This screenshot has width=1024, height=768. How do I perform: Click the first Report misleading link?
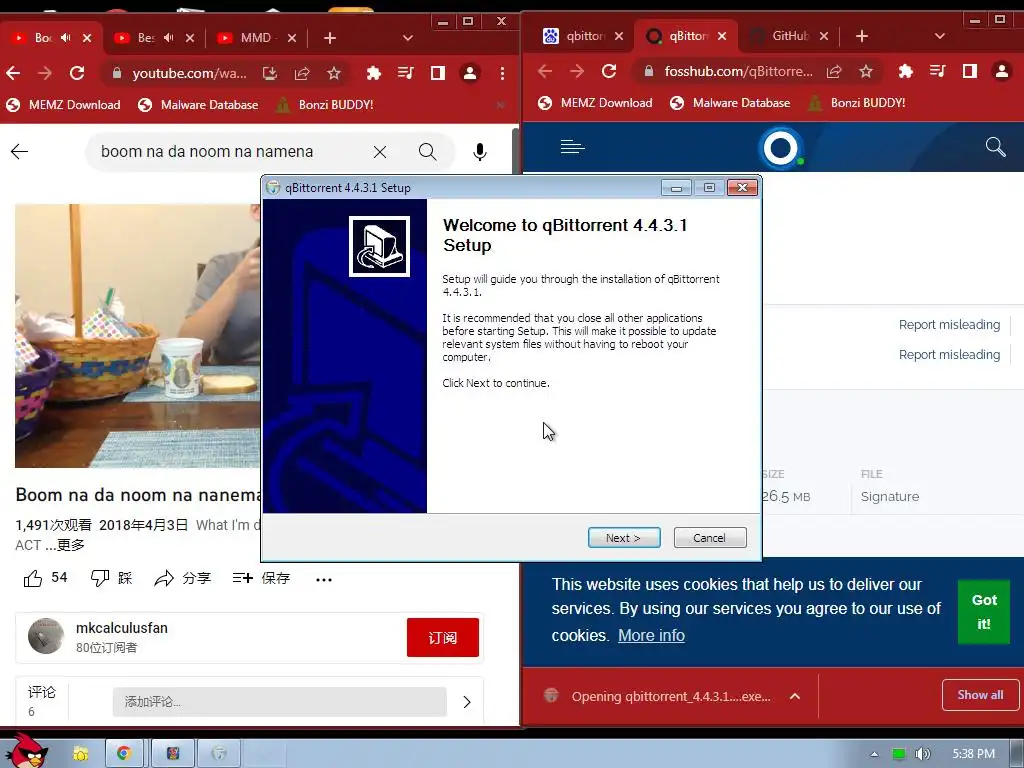tap(949, 325)
